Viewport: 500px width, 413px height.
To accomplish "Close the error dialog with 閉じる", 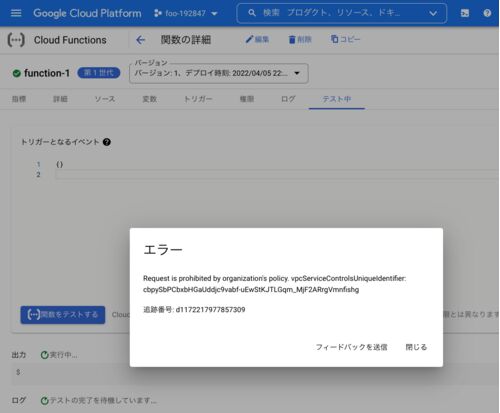I will (416, 347).
